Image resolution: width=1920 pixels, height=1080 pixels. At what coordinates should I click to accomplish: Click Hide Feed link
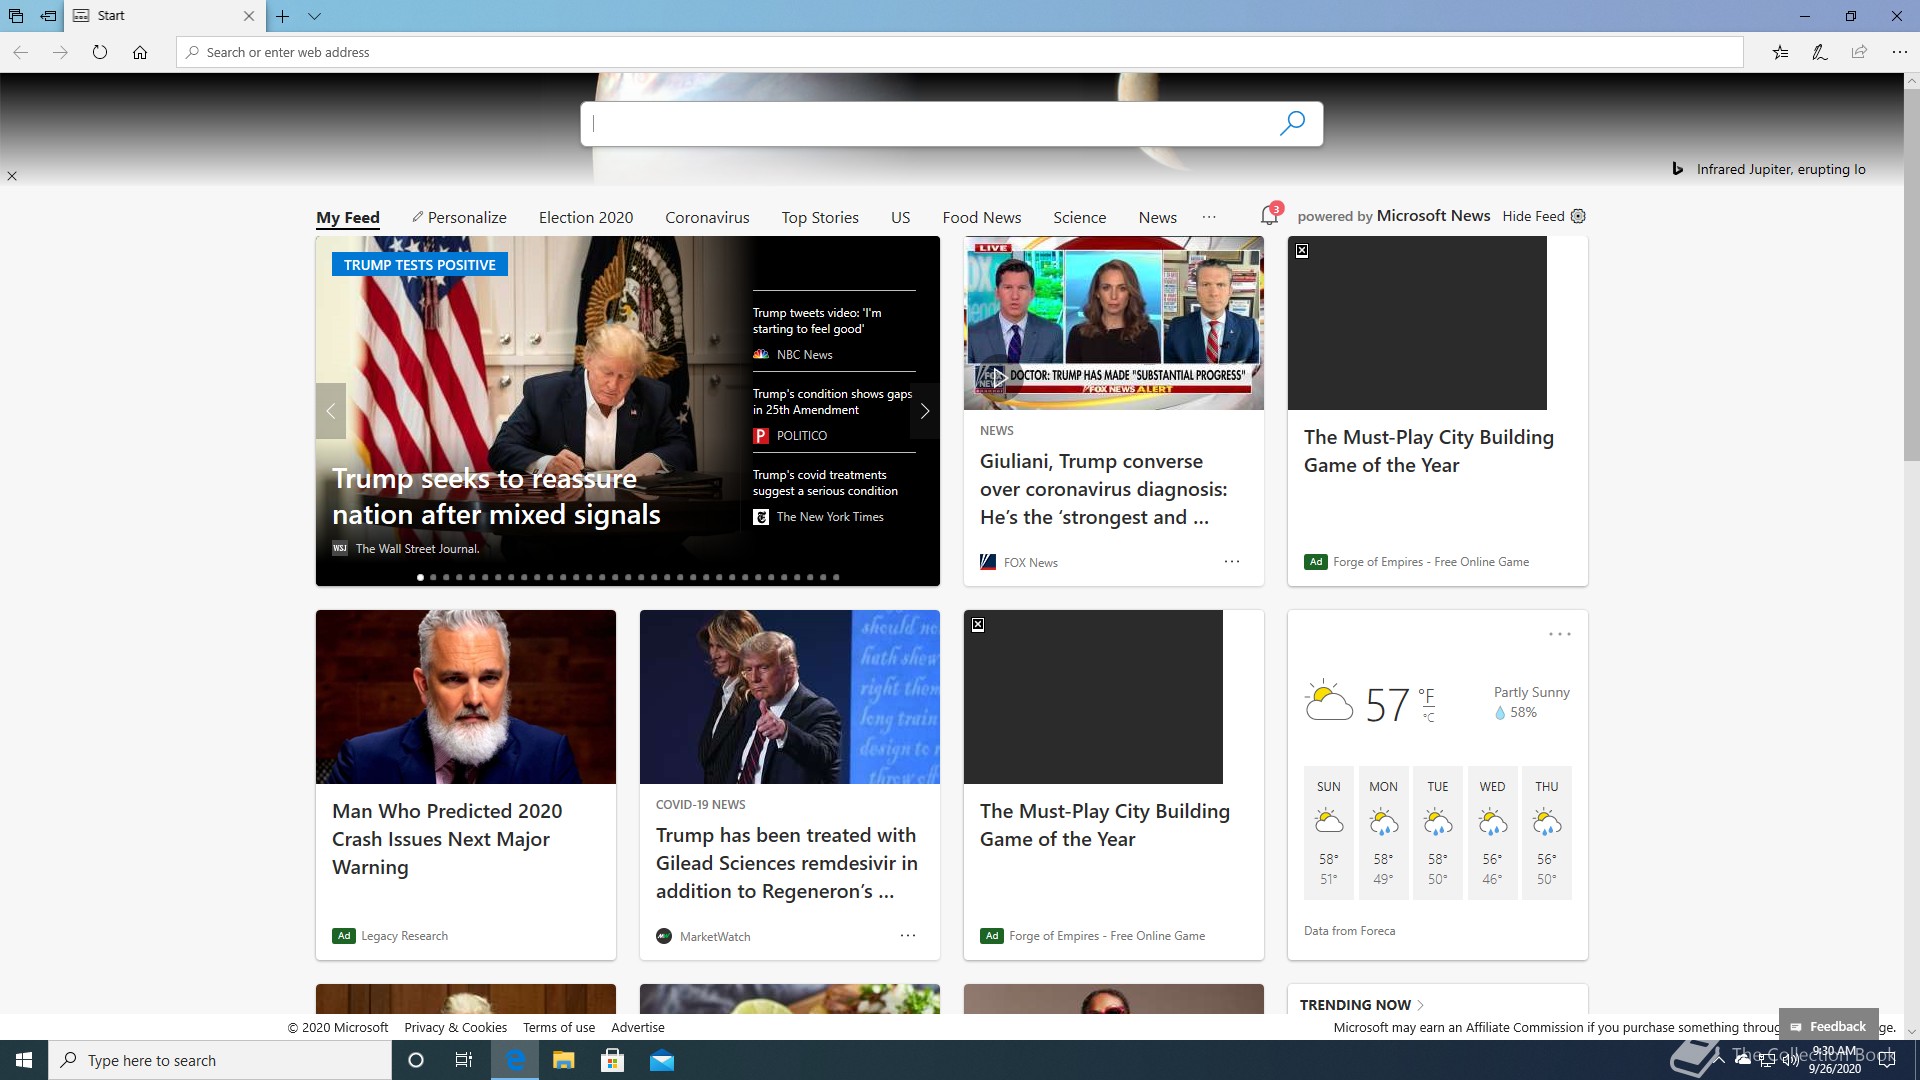click(1533, 216)
